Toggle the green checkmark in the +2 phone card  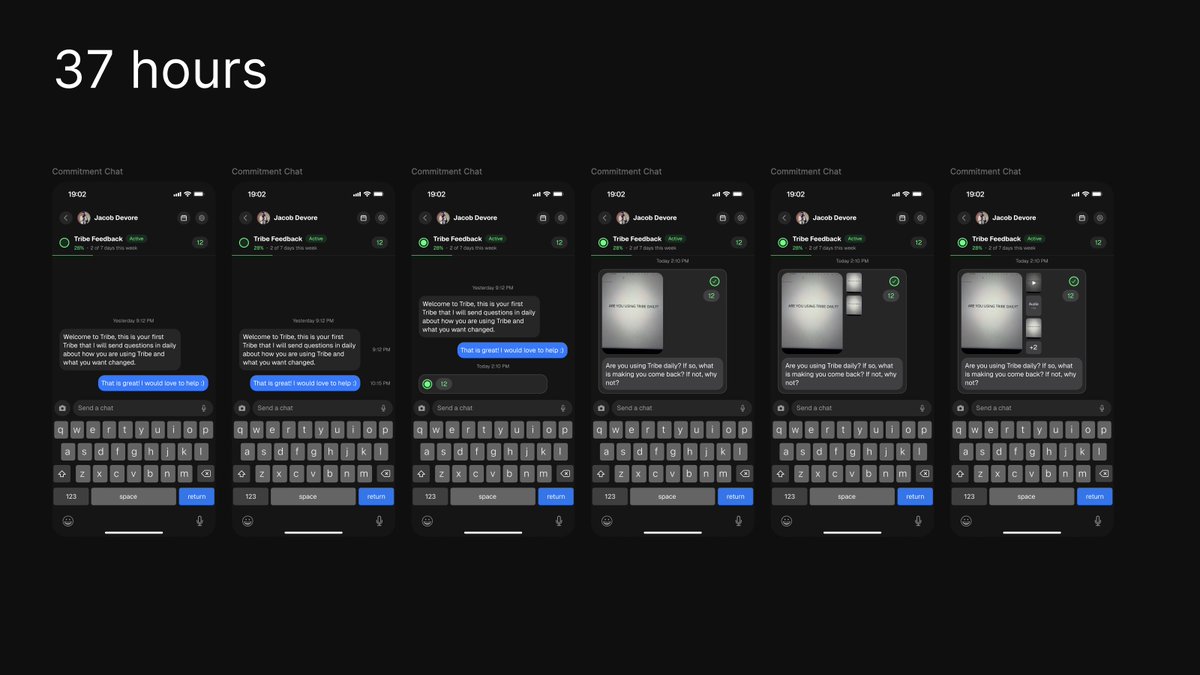1073,282
